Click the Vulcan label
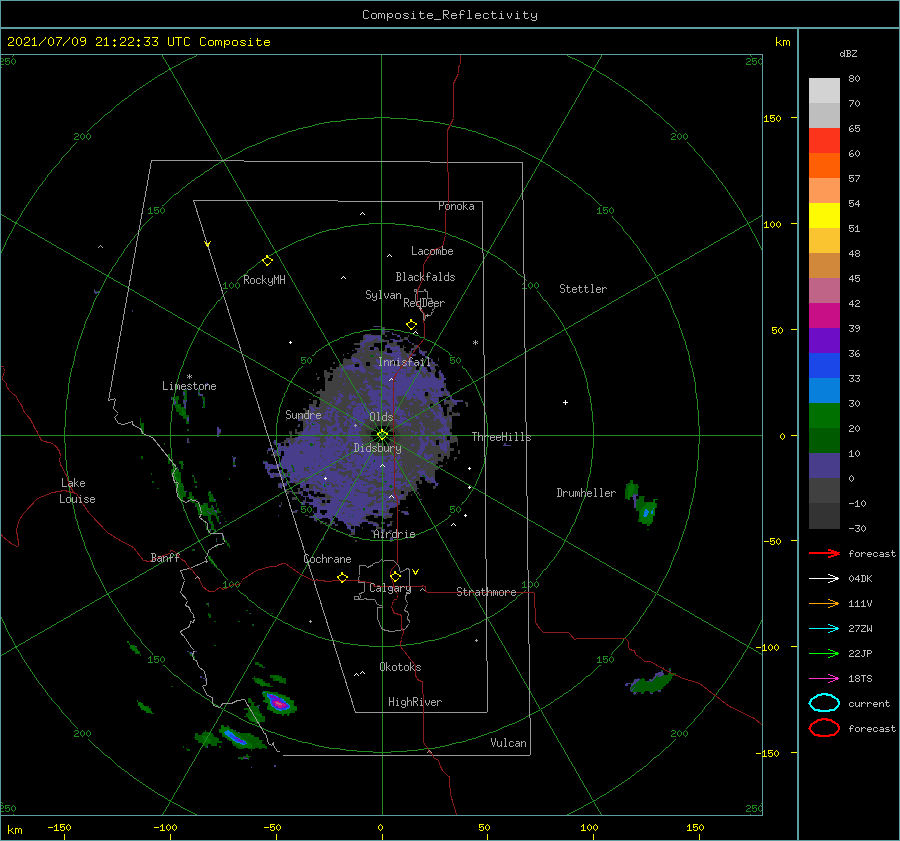The image size is (900, 841). click(x=509, y=743)
